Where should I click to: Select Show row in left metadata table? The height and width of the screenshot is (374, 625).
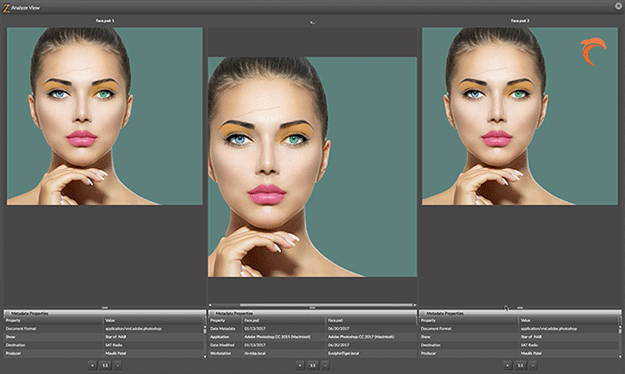[104, 337]
